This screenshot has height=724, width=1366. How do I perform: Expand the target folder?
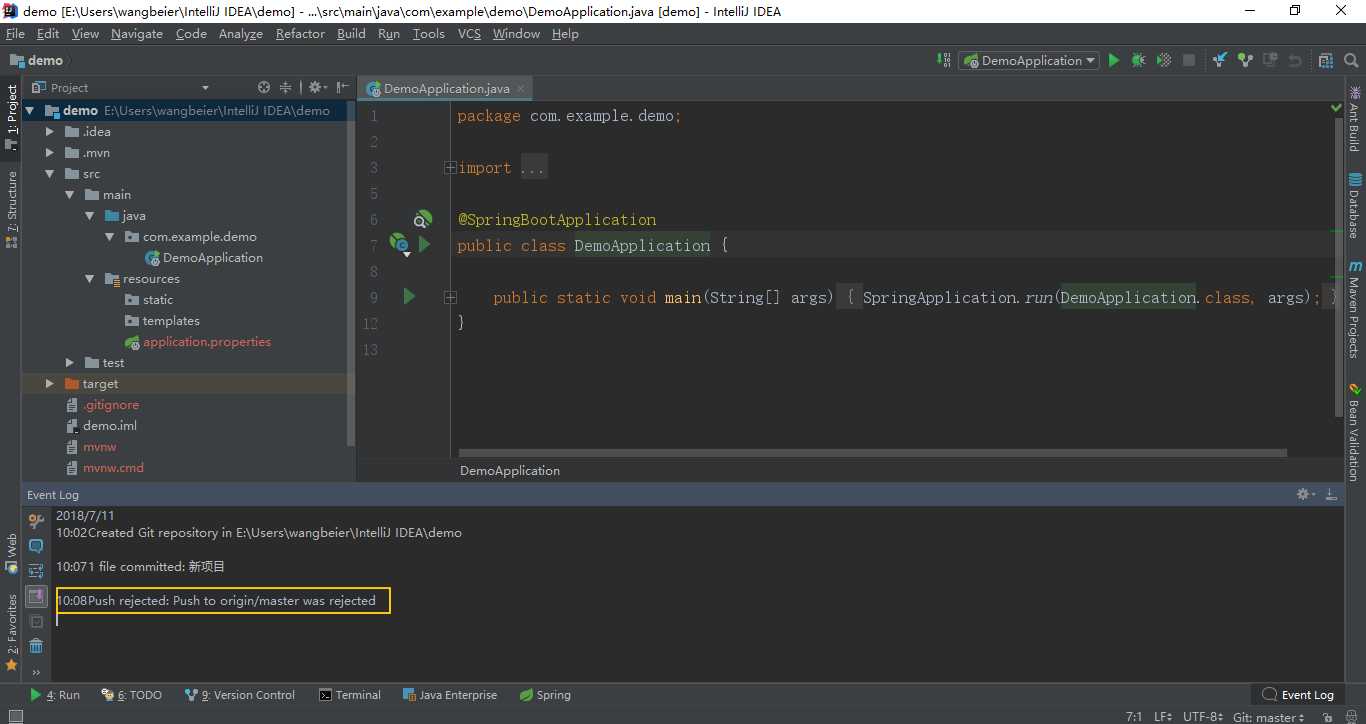50,384
